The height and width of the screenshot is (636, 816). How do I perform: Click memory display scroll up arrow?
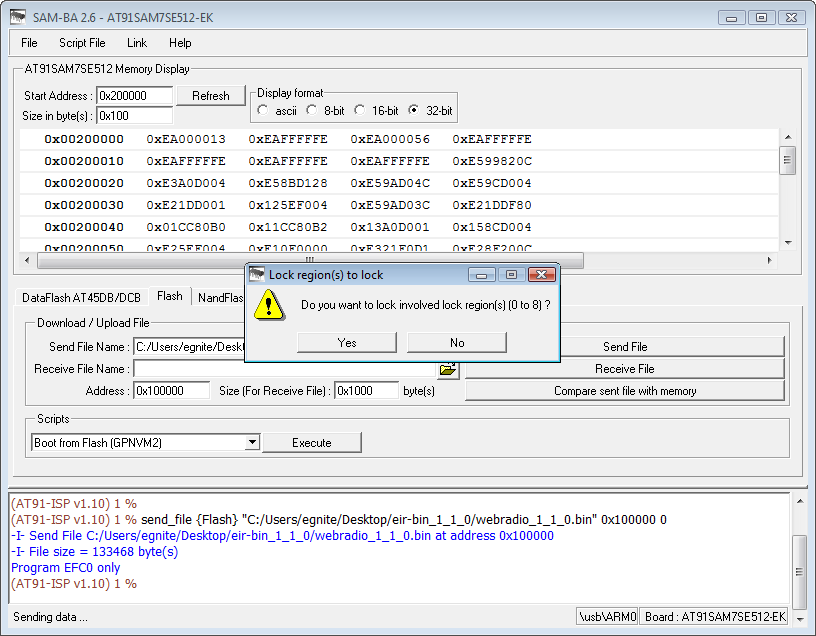click(788, 137)
